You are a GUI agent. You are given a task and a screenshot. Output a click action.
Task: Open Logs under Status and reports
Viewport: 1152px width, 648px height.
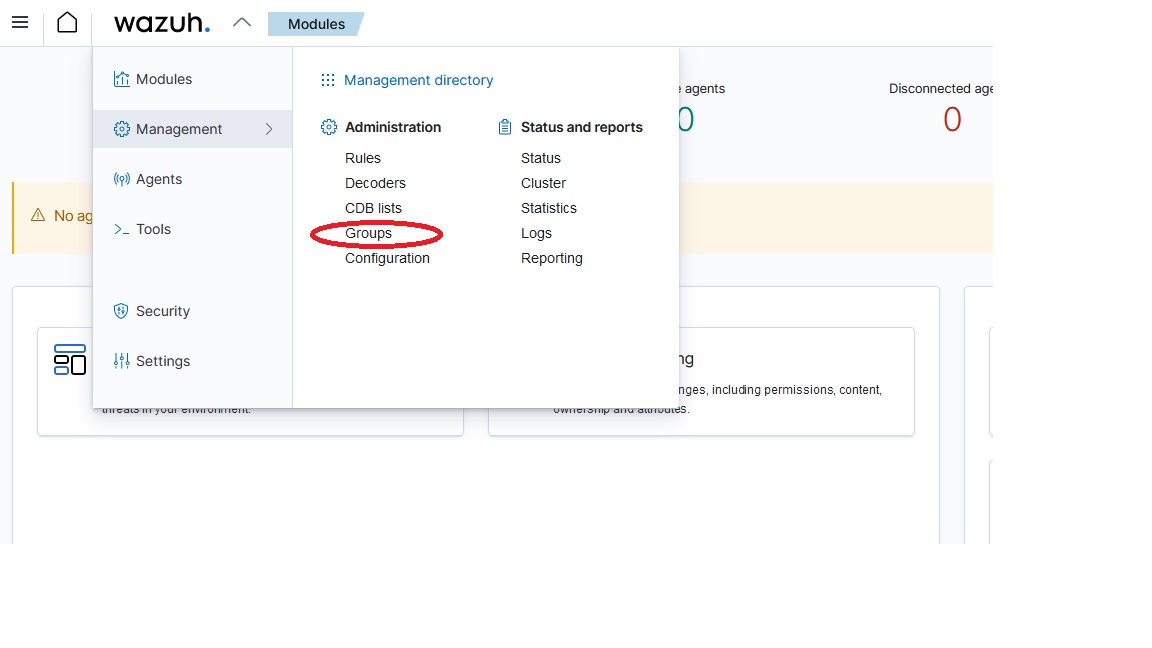point(536,233)
